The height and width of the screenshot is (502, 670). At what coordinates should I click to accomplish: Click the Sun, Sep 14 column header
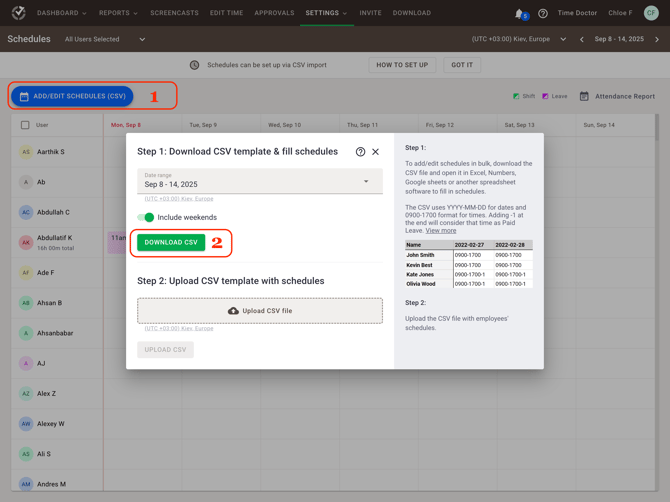pyautogui.click(x=599, y=125)
